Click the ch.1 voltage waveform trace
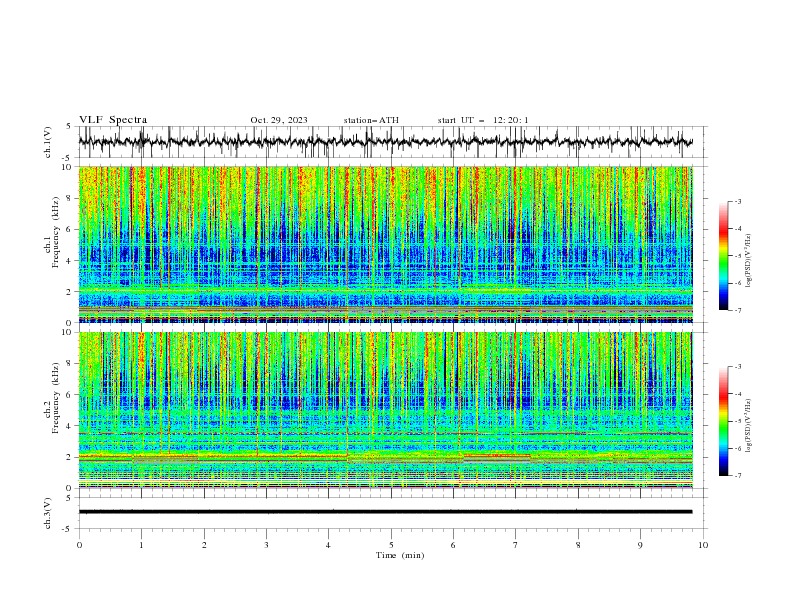 [x=385, y=142]
